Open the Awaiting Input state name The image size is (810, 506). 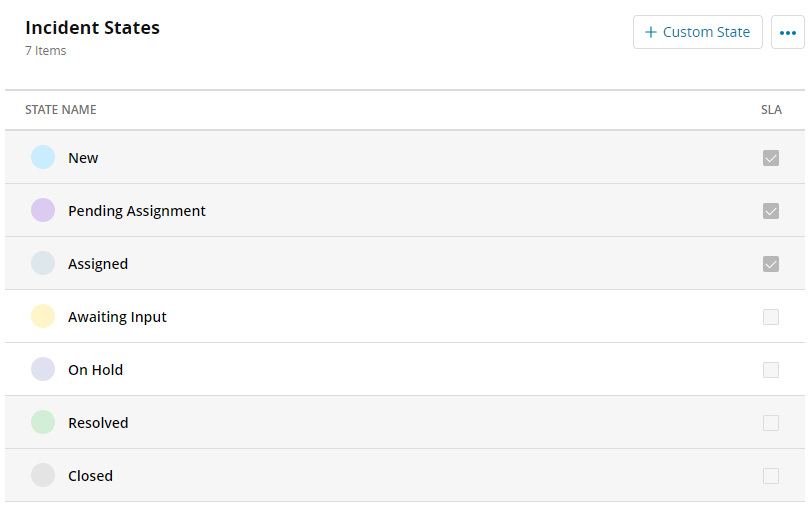pyautogui.click(x=117, y=317)
